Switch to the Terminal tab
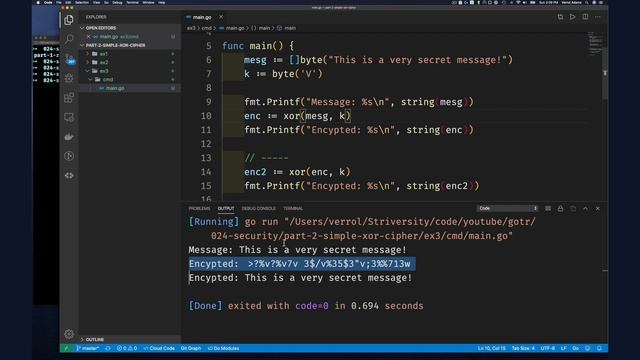Image resolution: width=640 pixels, height=360 pixels. click(x=293, y=208)
